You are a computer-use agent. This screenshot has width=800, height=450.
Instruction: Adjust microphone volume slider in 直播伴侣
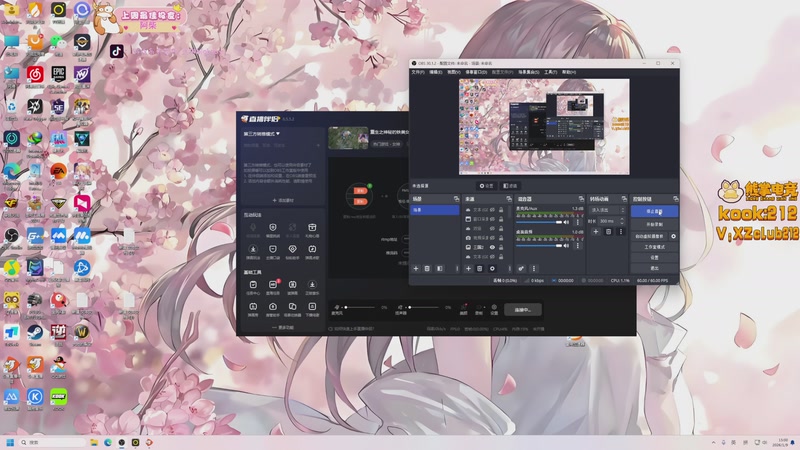(360, 307)
